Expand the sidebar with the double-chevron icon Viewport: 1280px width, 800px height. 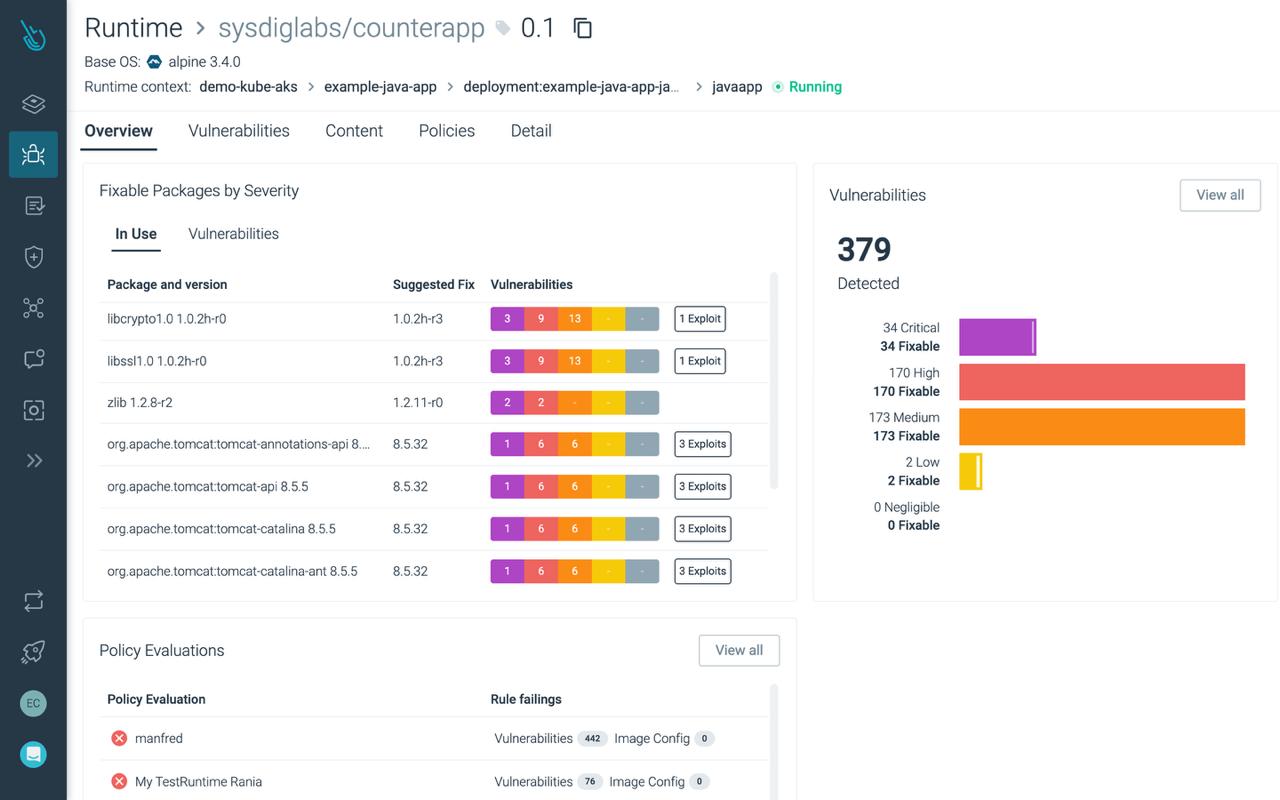(33, 459)
